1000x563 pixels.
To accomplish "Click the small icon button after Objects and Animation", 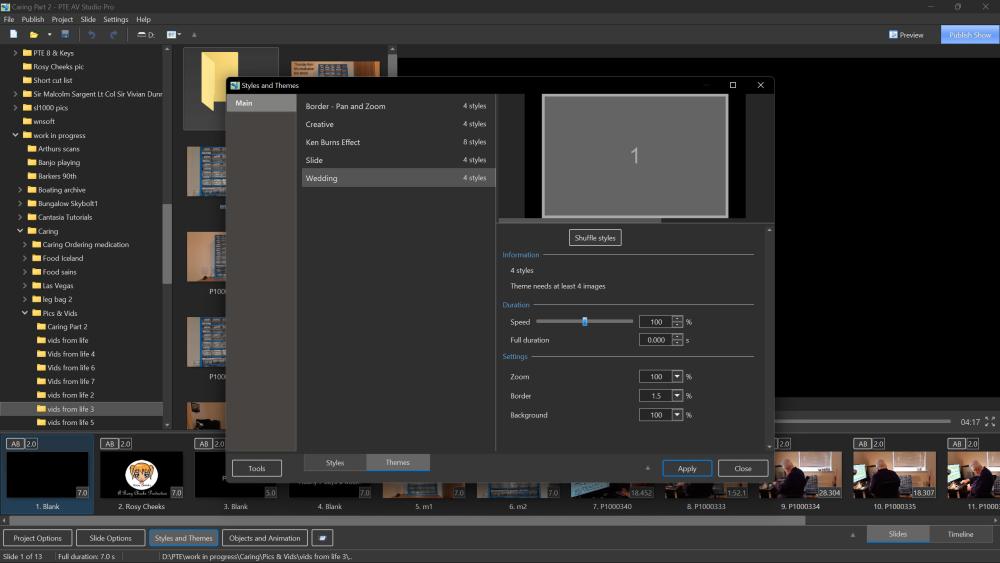I will 323,538.
